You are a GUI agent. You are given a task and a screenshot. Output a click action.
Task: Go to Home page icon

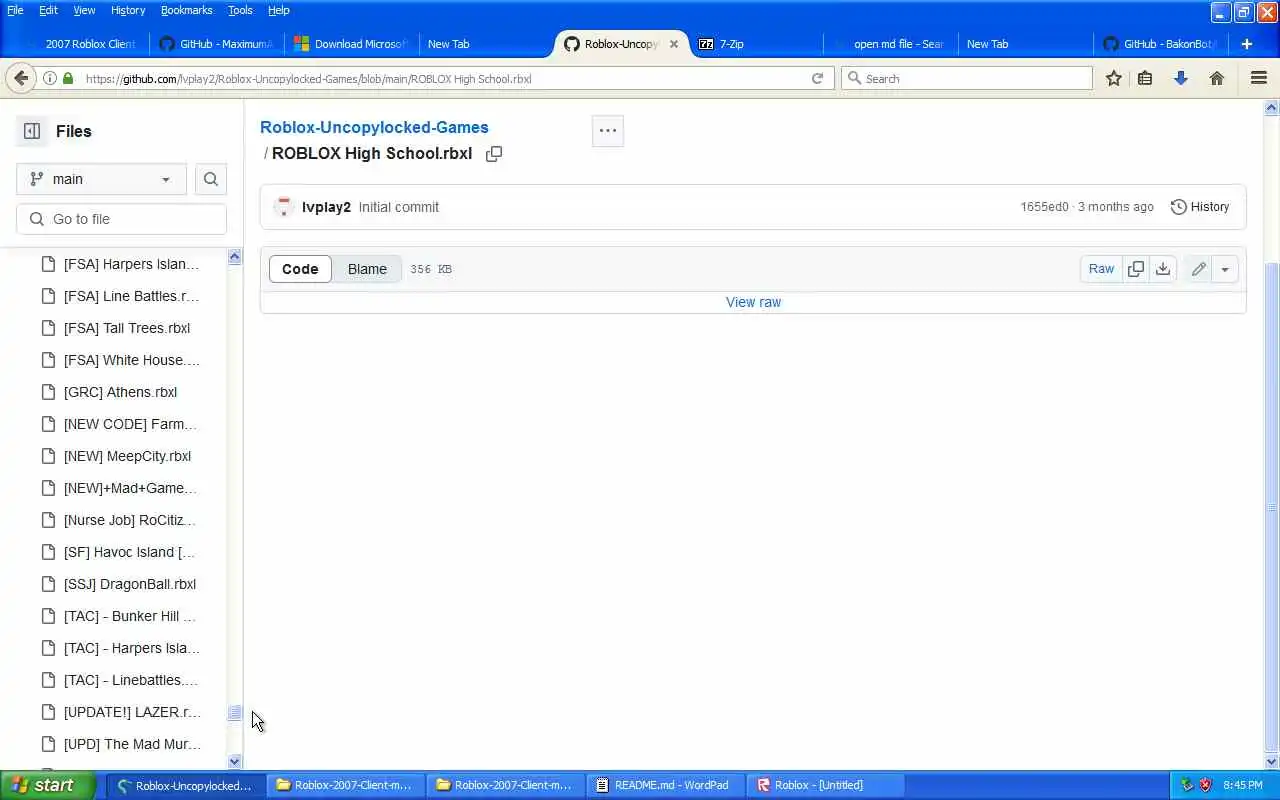click(1217, 78)
